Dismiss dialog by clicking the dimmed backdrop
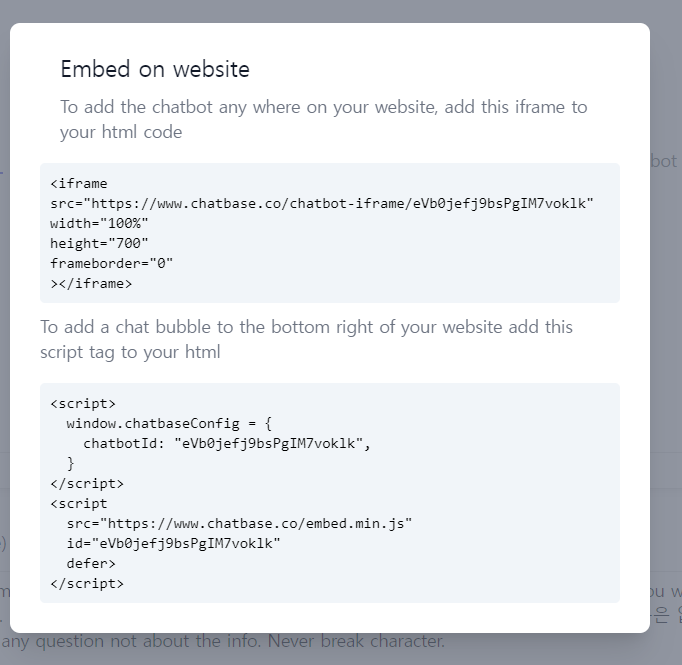 [x=666, y=300]
